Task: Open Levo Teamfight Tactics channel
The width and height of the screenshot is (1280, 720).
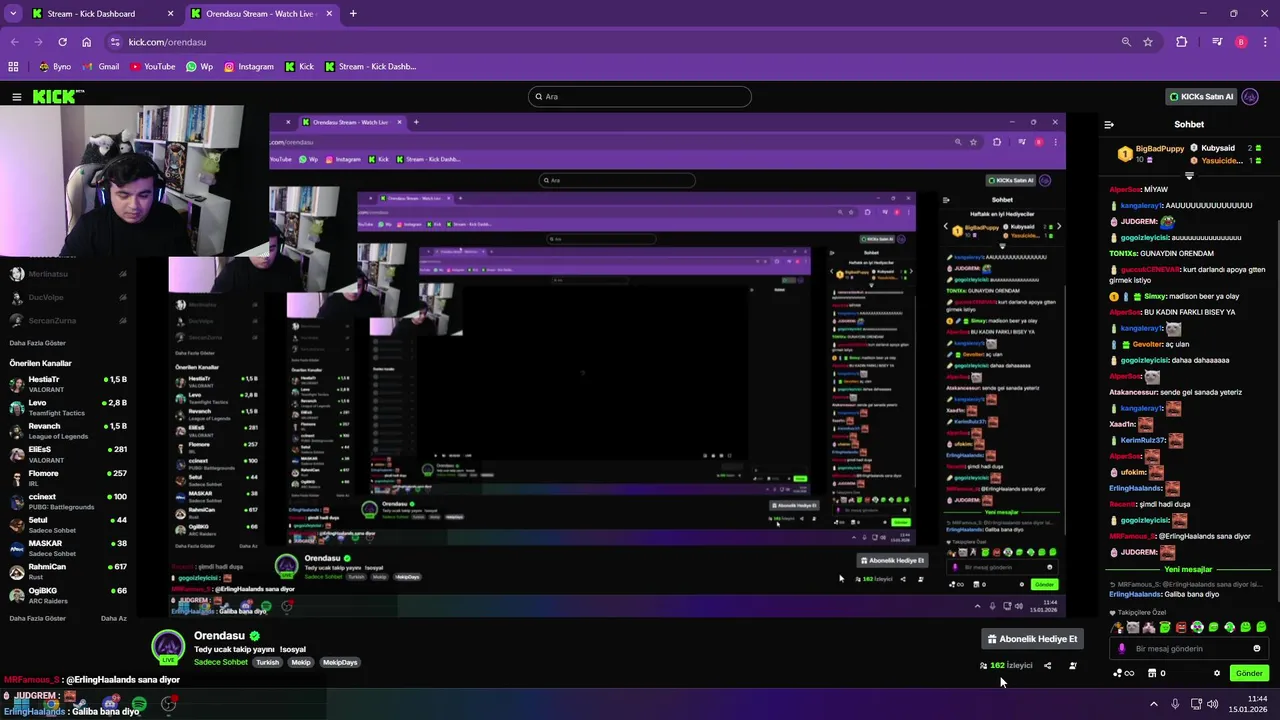Action: pos(68,408)
